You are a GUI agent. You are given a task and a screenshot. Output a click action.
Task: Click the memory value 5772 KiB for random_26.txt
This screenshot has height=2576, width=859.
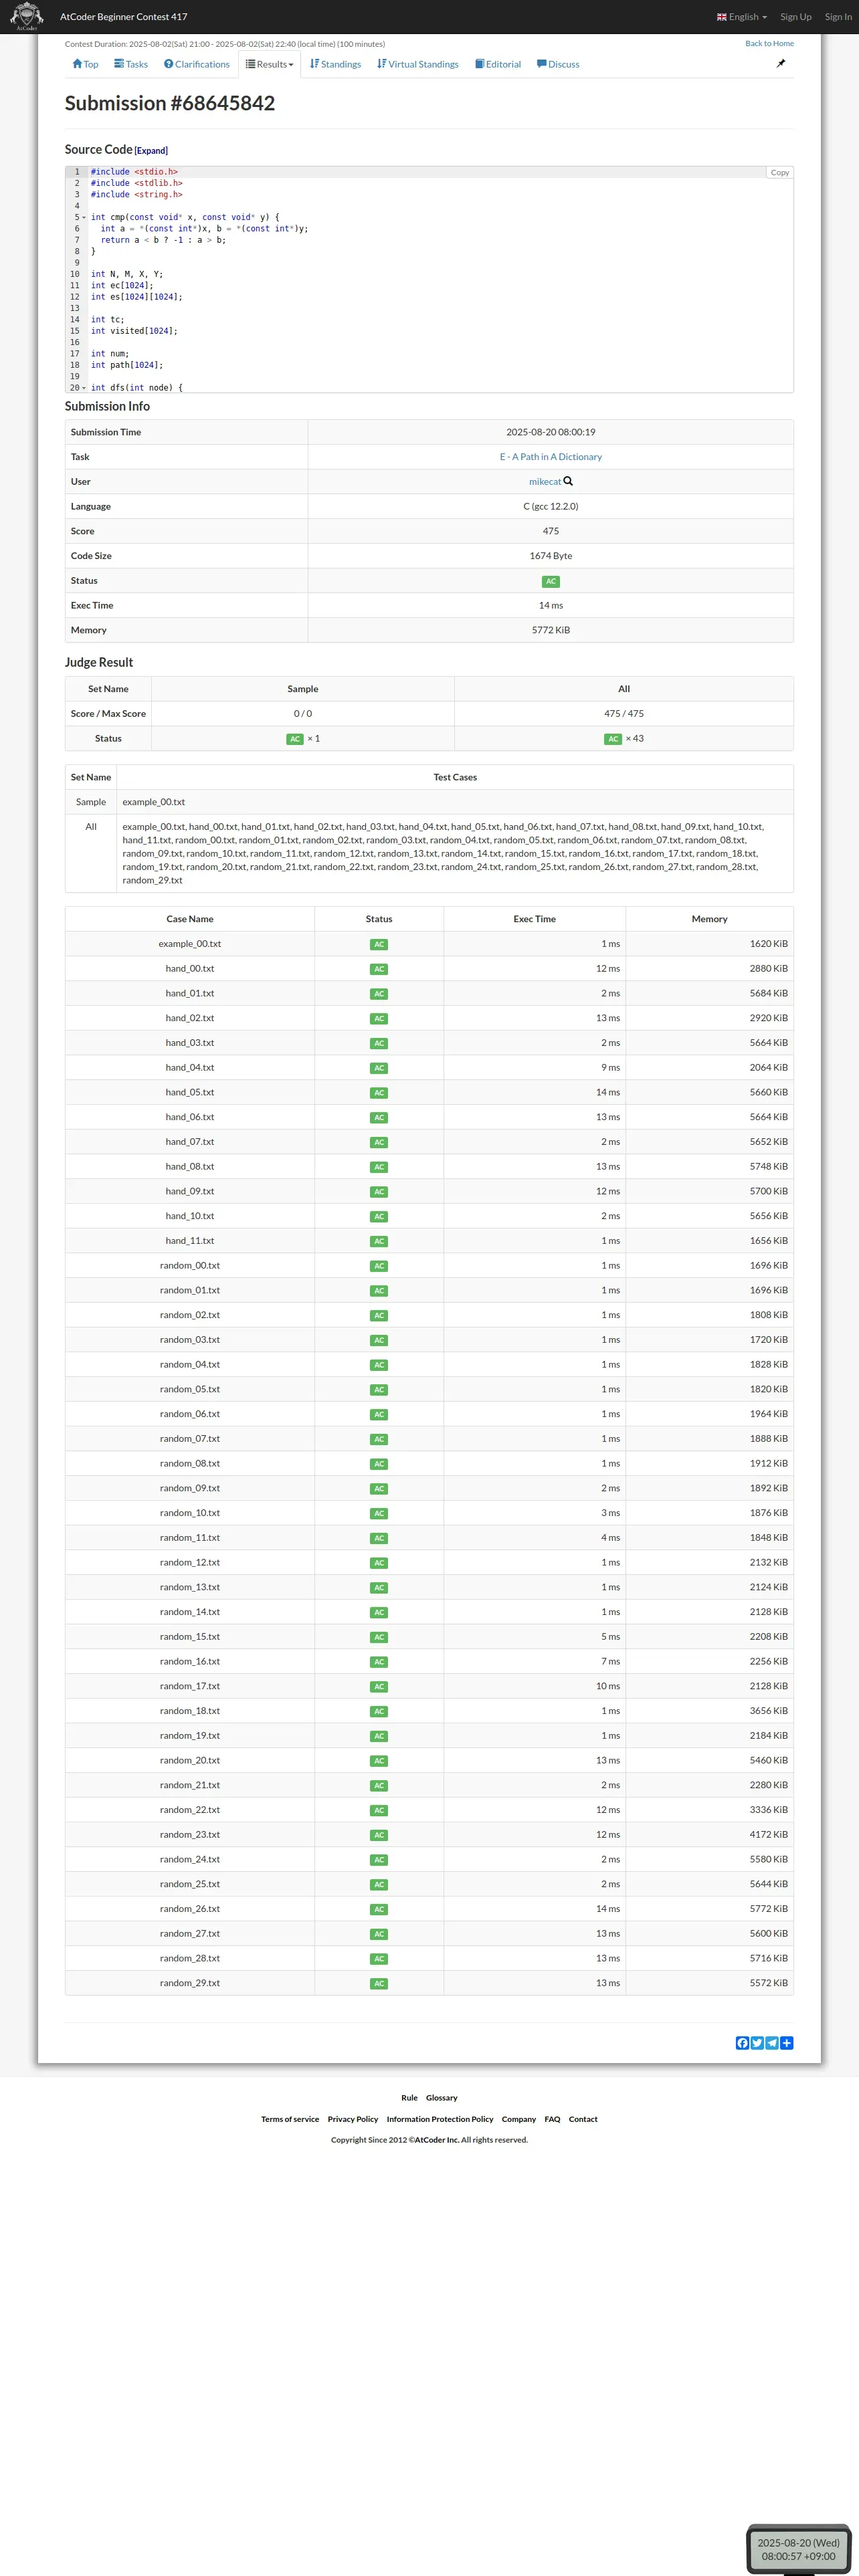(769, 1909)
